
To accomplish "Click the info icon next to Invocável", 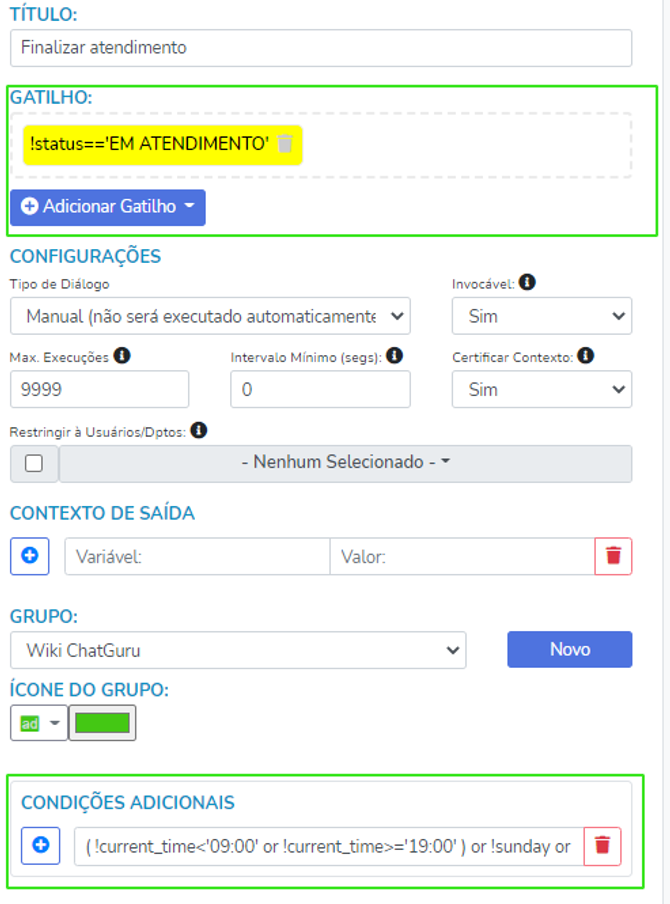I will (x=527, y=283).
